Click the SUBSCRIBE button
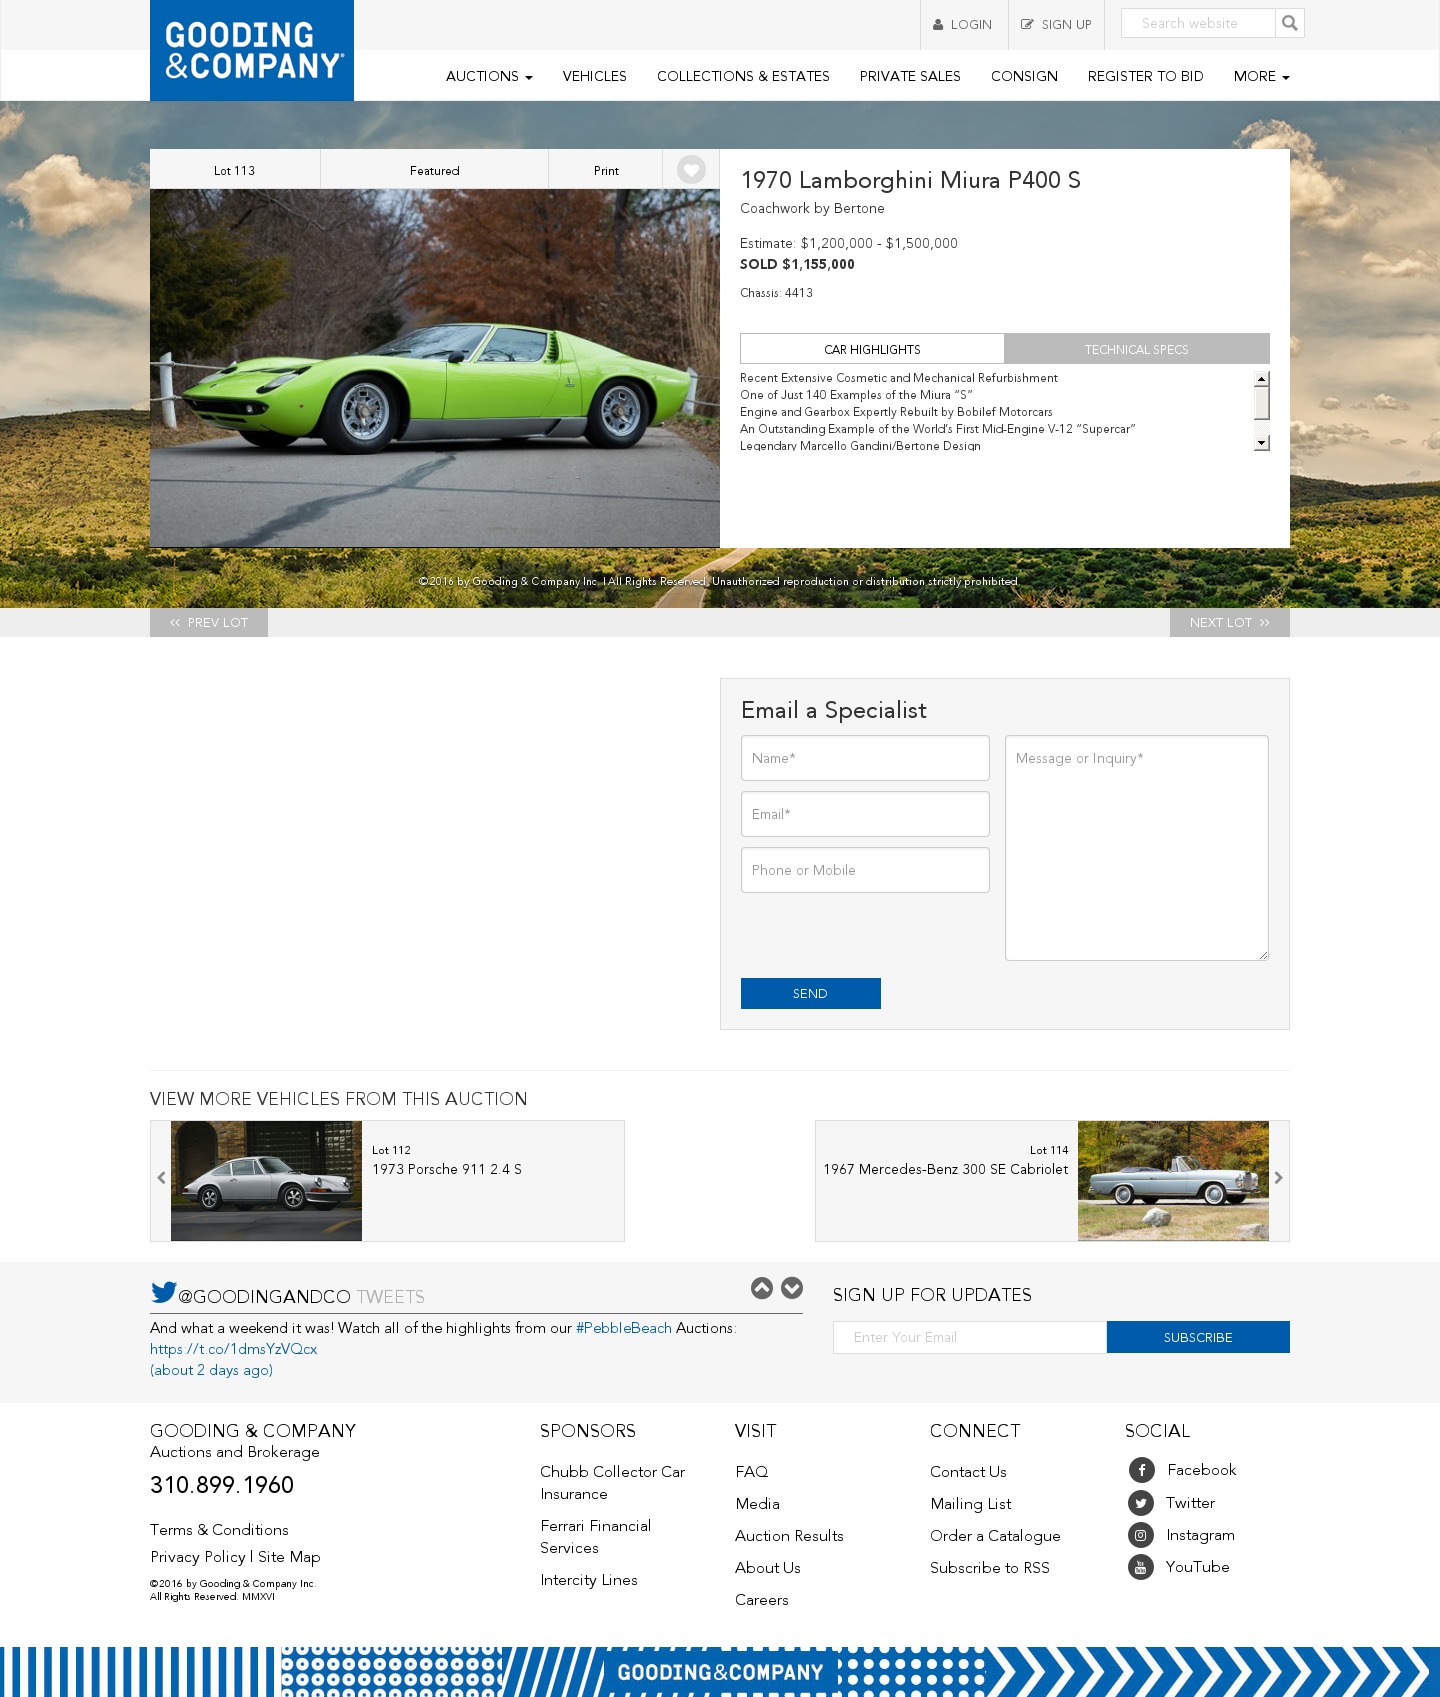The height and width of the screenshot is (1697, 1440). tap(1198, 1337)
